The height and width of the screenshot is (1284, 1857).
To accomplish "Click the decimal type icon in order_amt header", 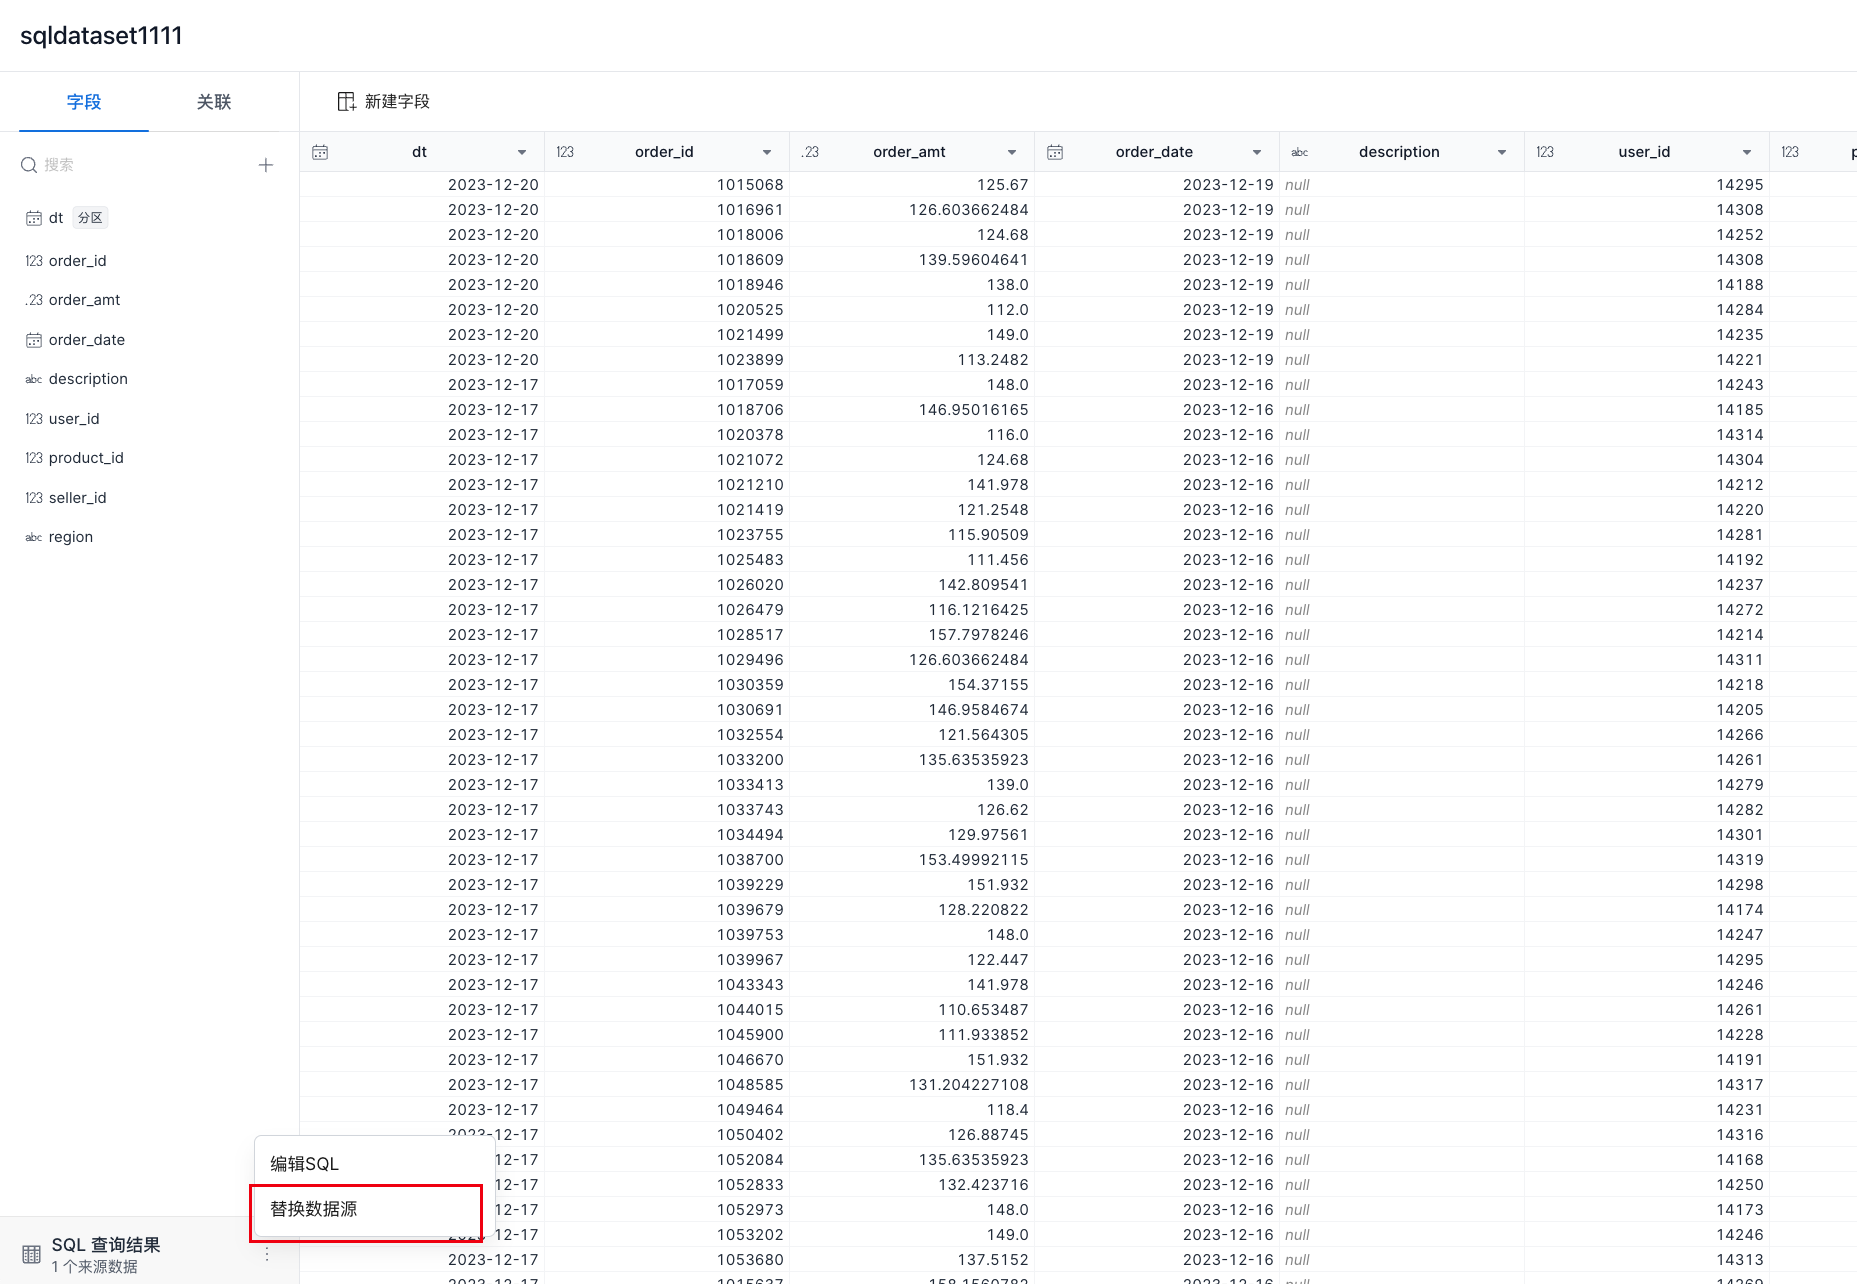I will (810, 152).
